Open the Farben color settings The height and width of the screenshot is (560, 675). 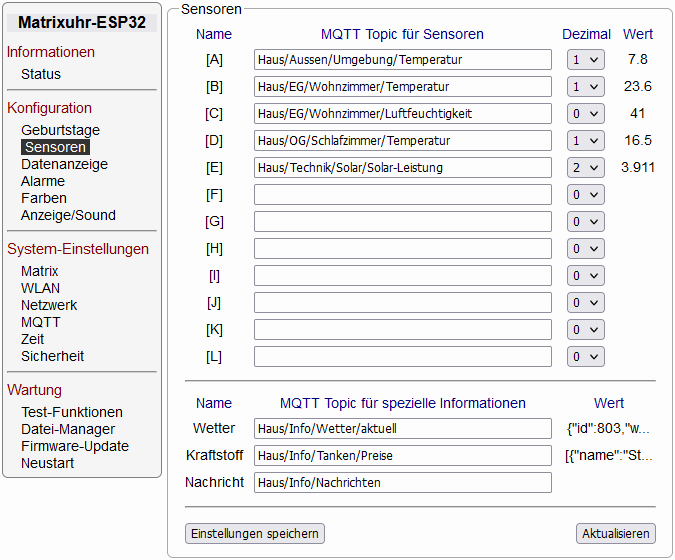pos(43,198)
